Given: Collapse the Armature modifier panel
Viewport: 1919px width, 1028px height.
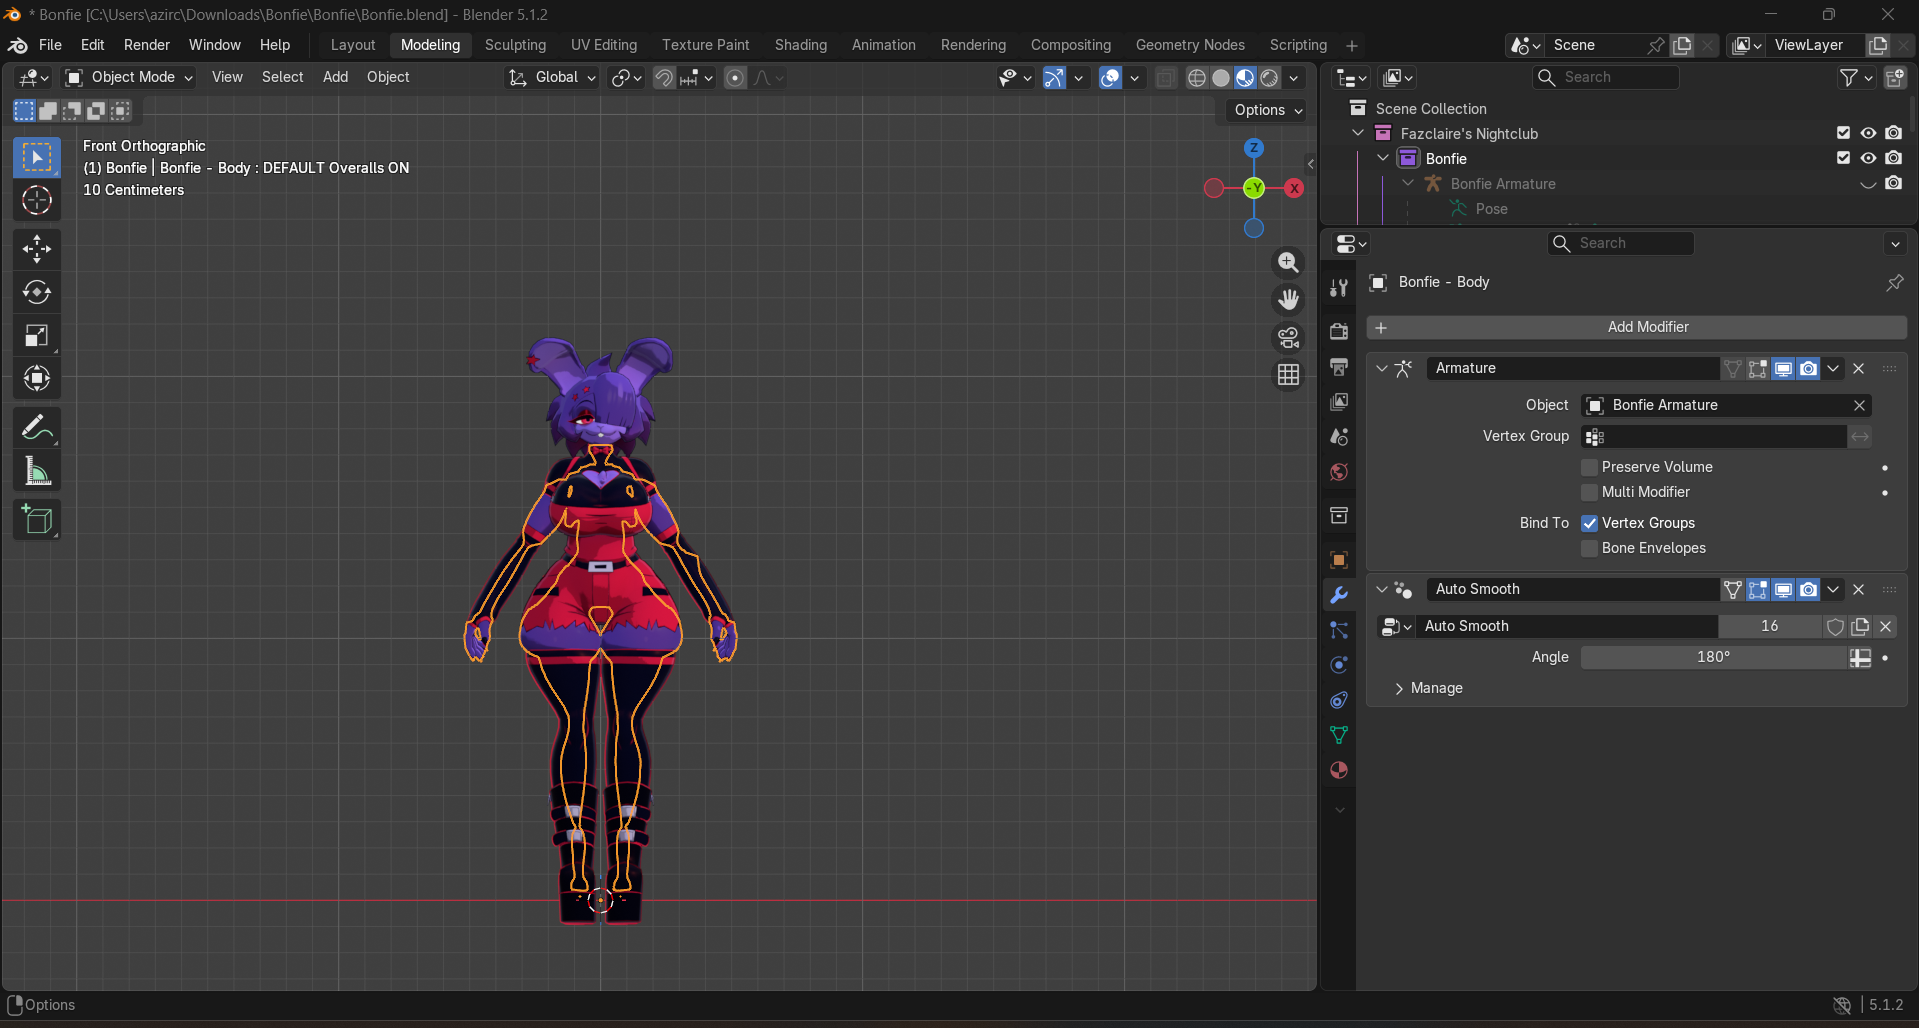Looking at the screenshot, I should (x=1381, y=369).
